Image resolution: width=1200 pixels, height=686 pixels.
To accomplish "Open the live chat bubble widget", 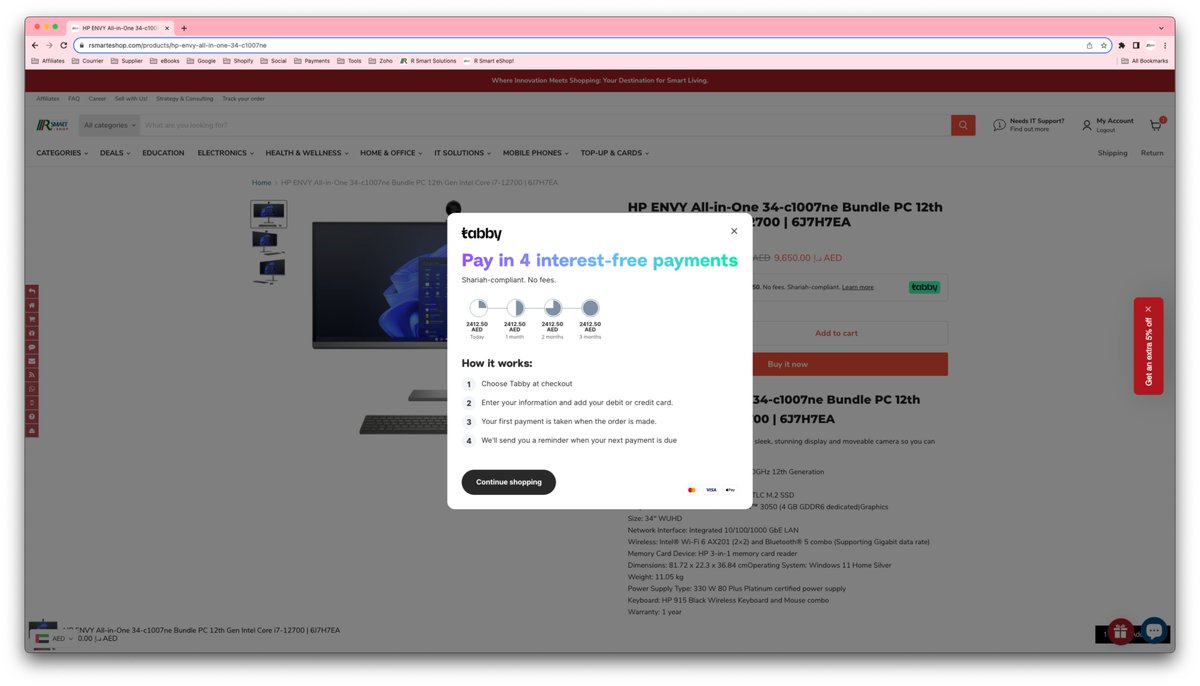I will click(1154, 630).
